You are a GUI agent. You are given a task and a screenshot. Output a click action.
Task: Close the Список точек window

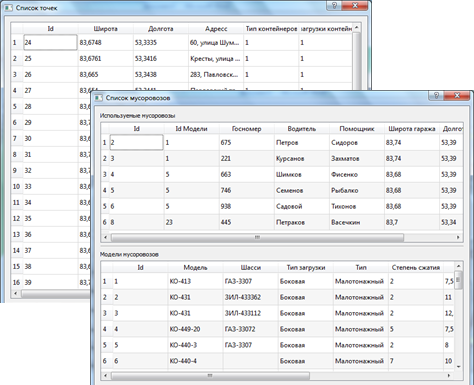(355, 6)
